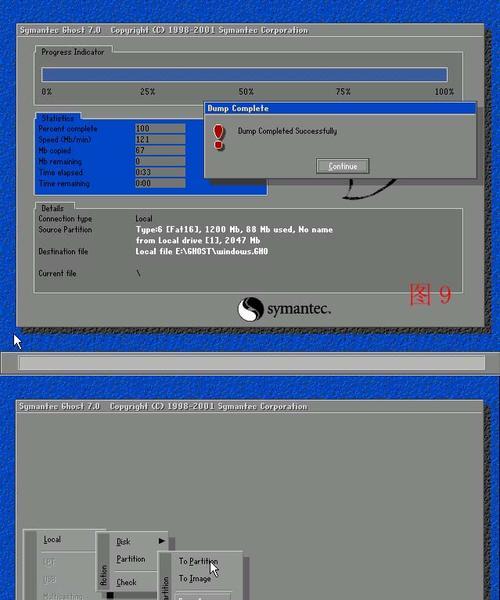The image size is (500, 600).
Task: Click the Continue button in Dump Complete dialog
Action: [342, 166]
